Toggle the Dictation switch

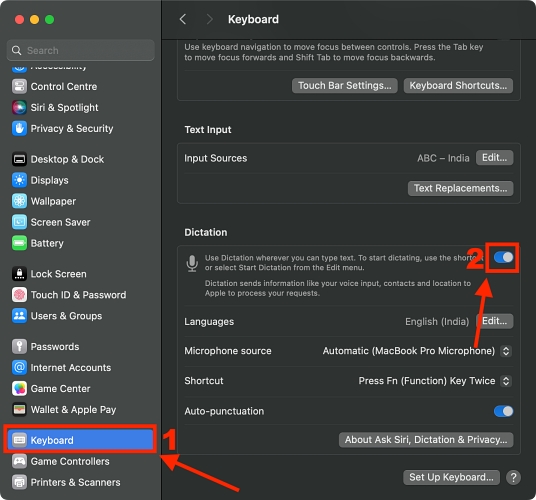[x=503, y=257]
